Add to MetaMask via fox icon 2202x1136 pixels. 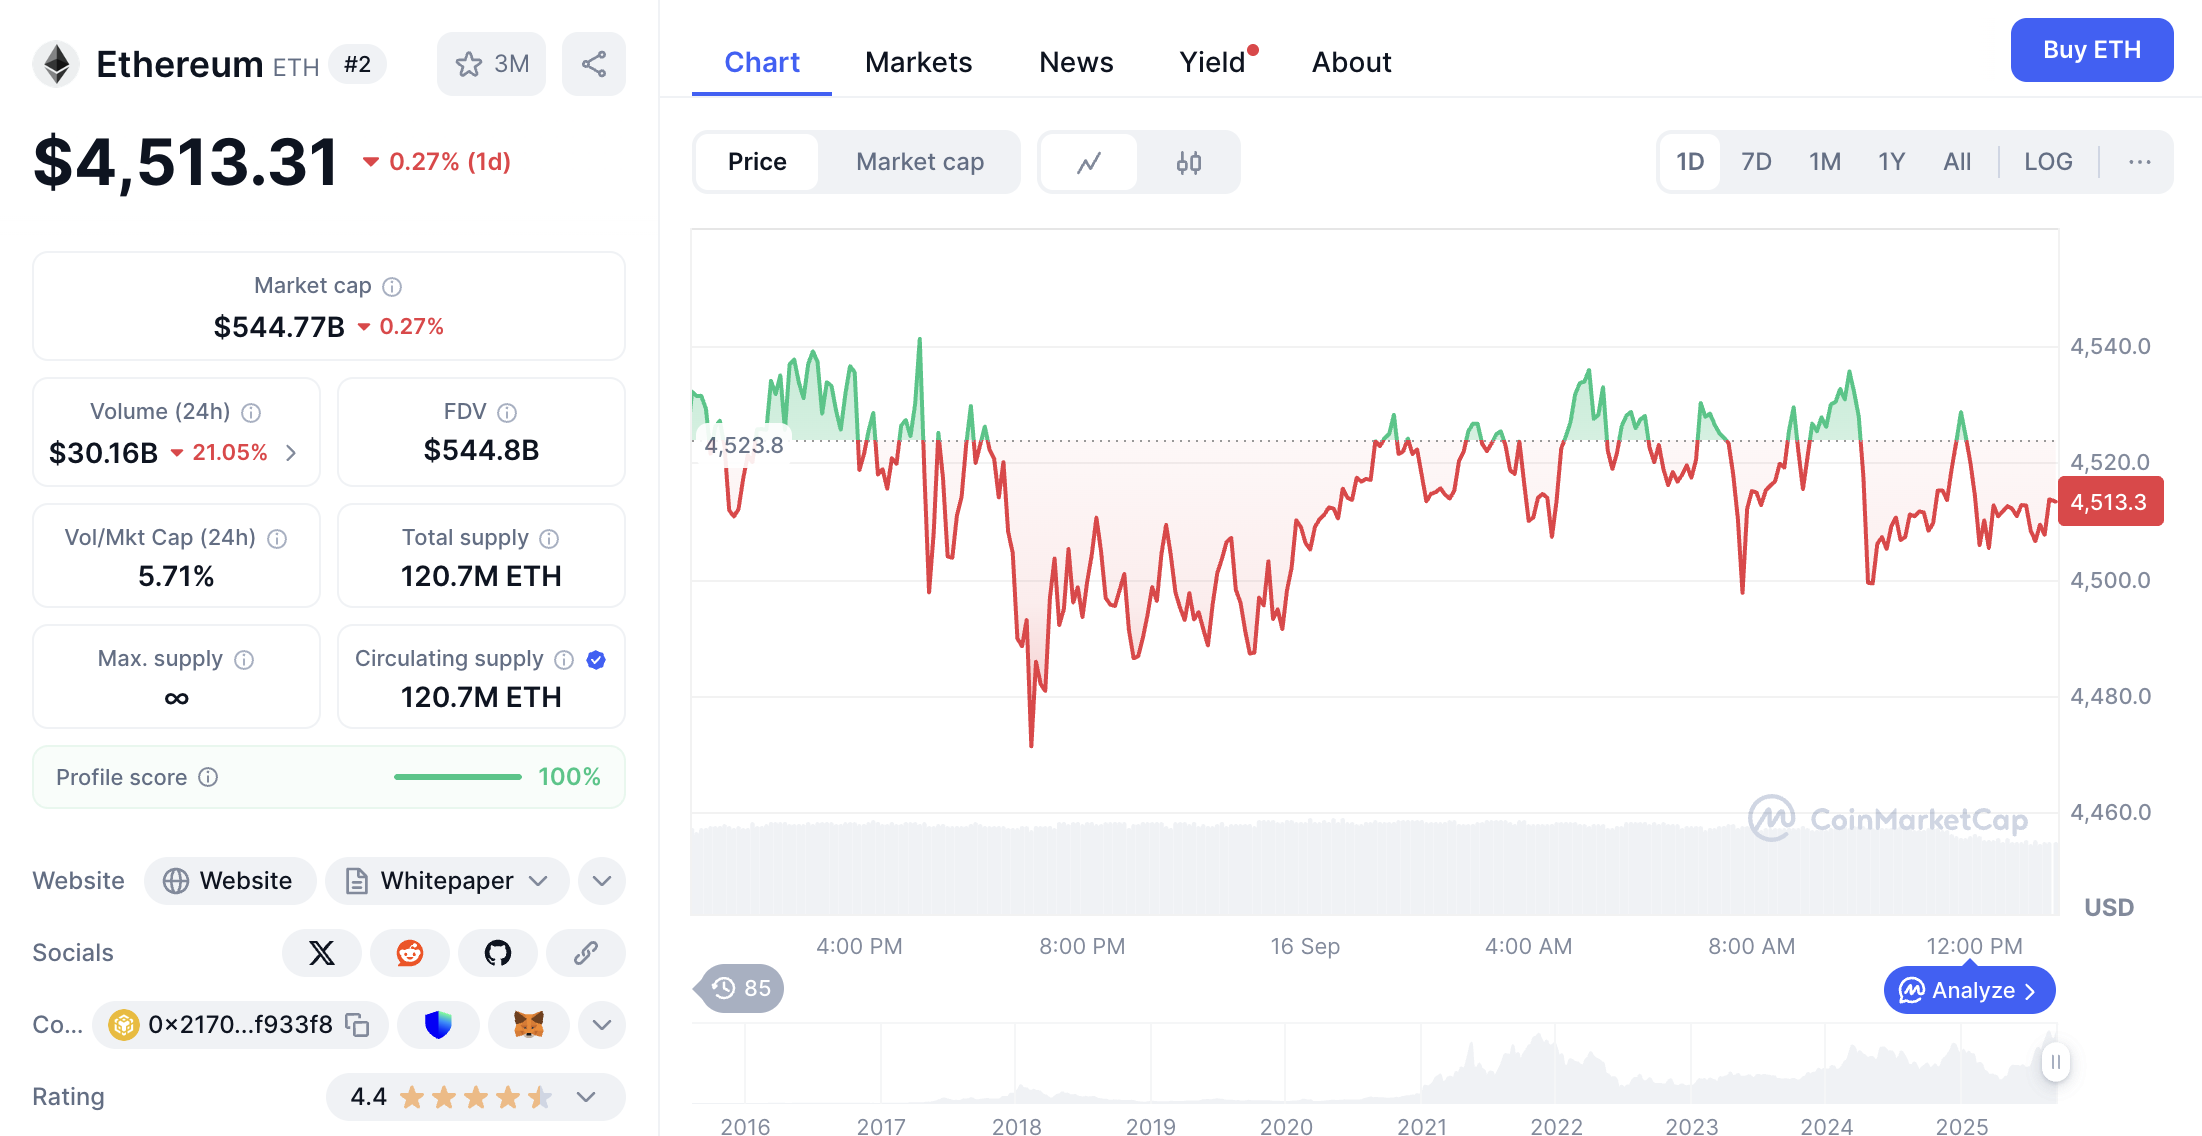point(528,1025)
